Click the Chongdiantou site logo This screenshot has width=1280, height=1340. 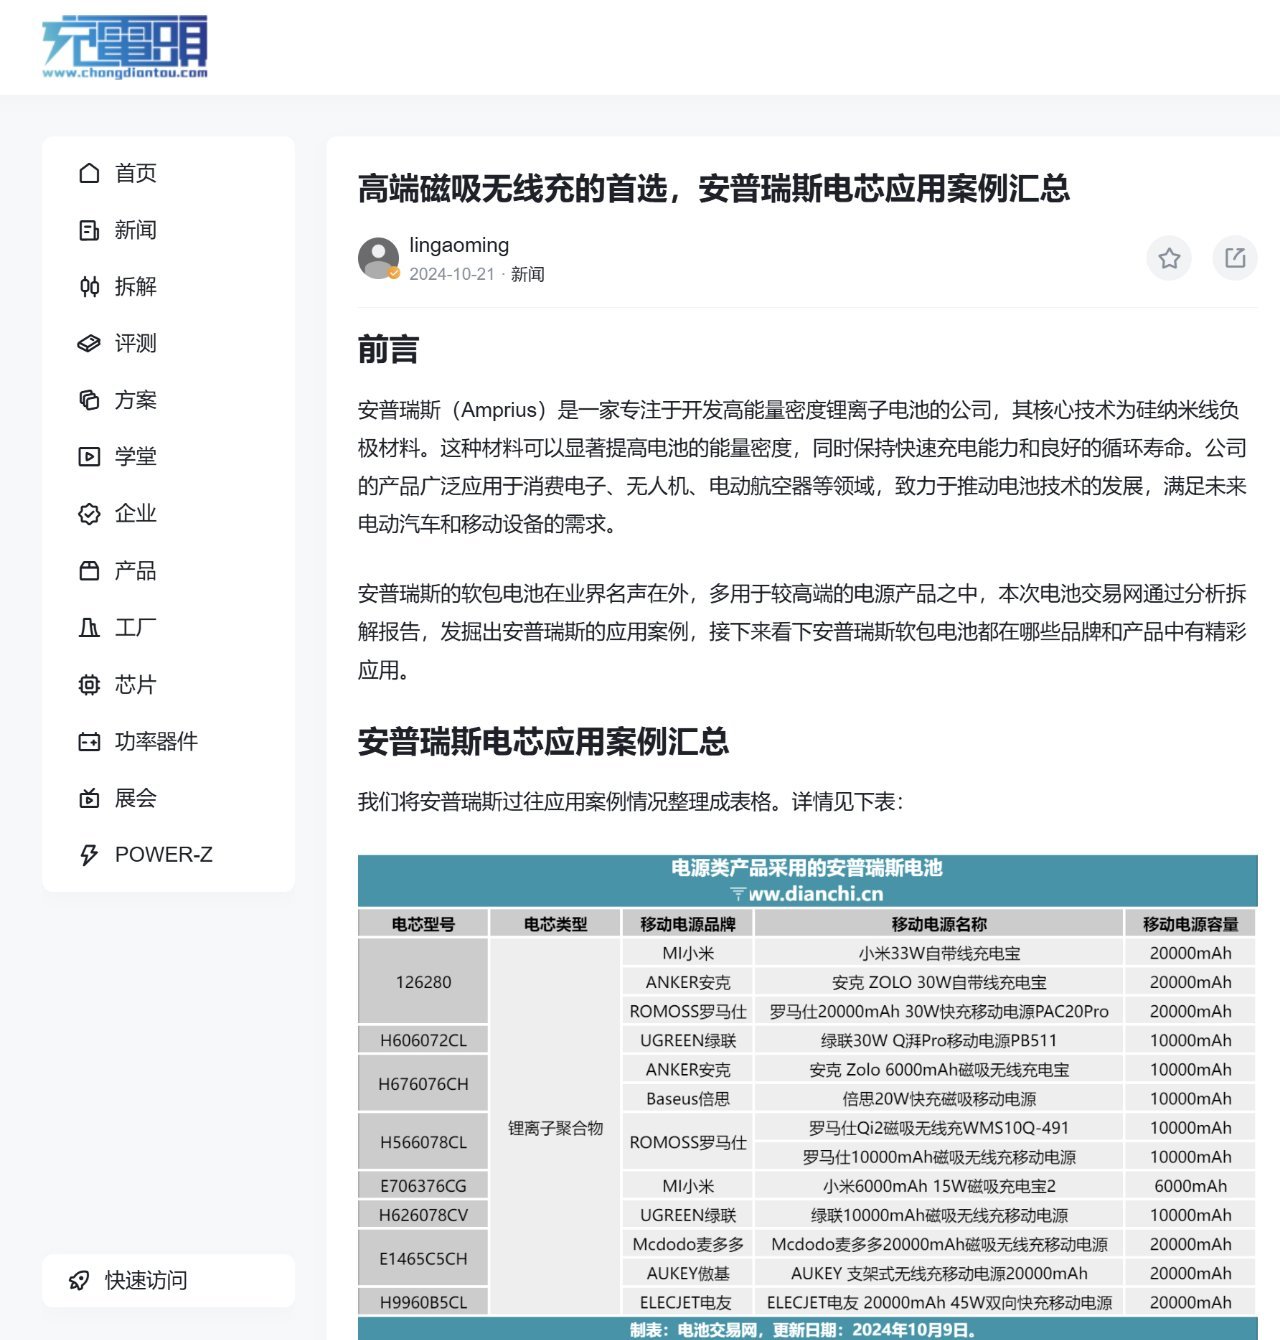pyautogui.click(x=125, y=47)
